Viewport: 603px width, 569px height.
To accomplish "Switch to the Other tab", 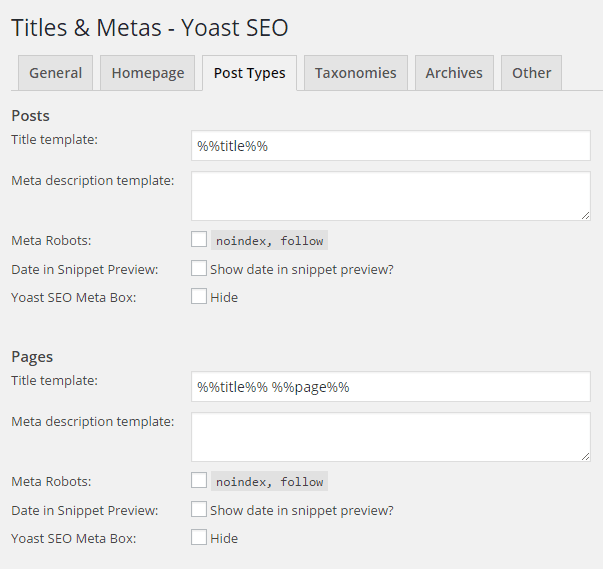I will coord(531,73).
